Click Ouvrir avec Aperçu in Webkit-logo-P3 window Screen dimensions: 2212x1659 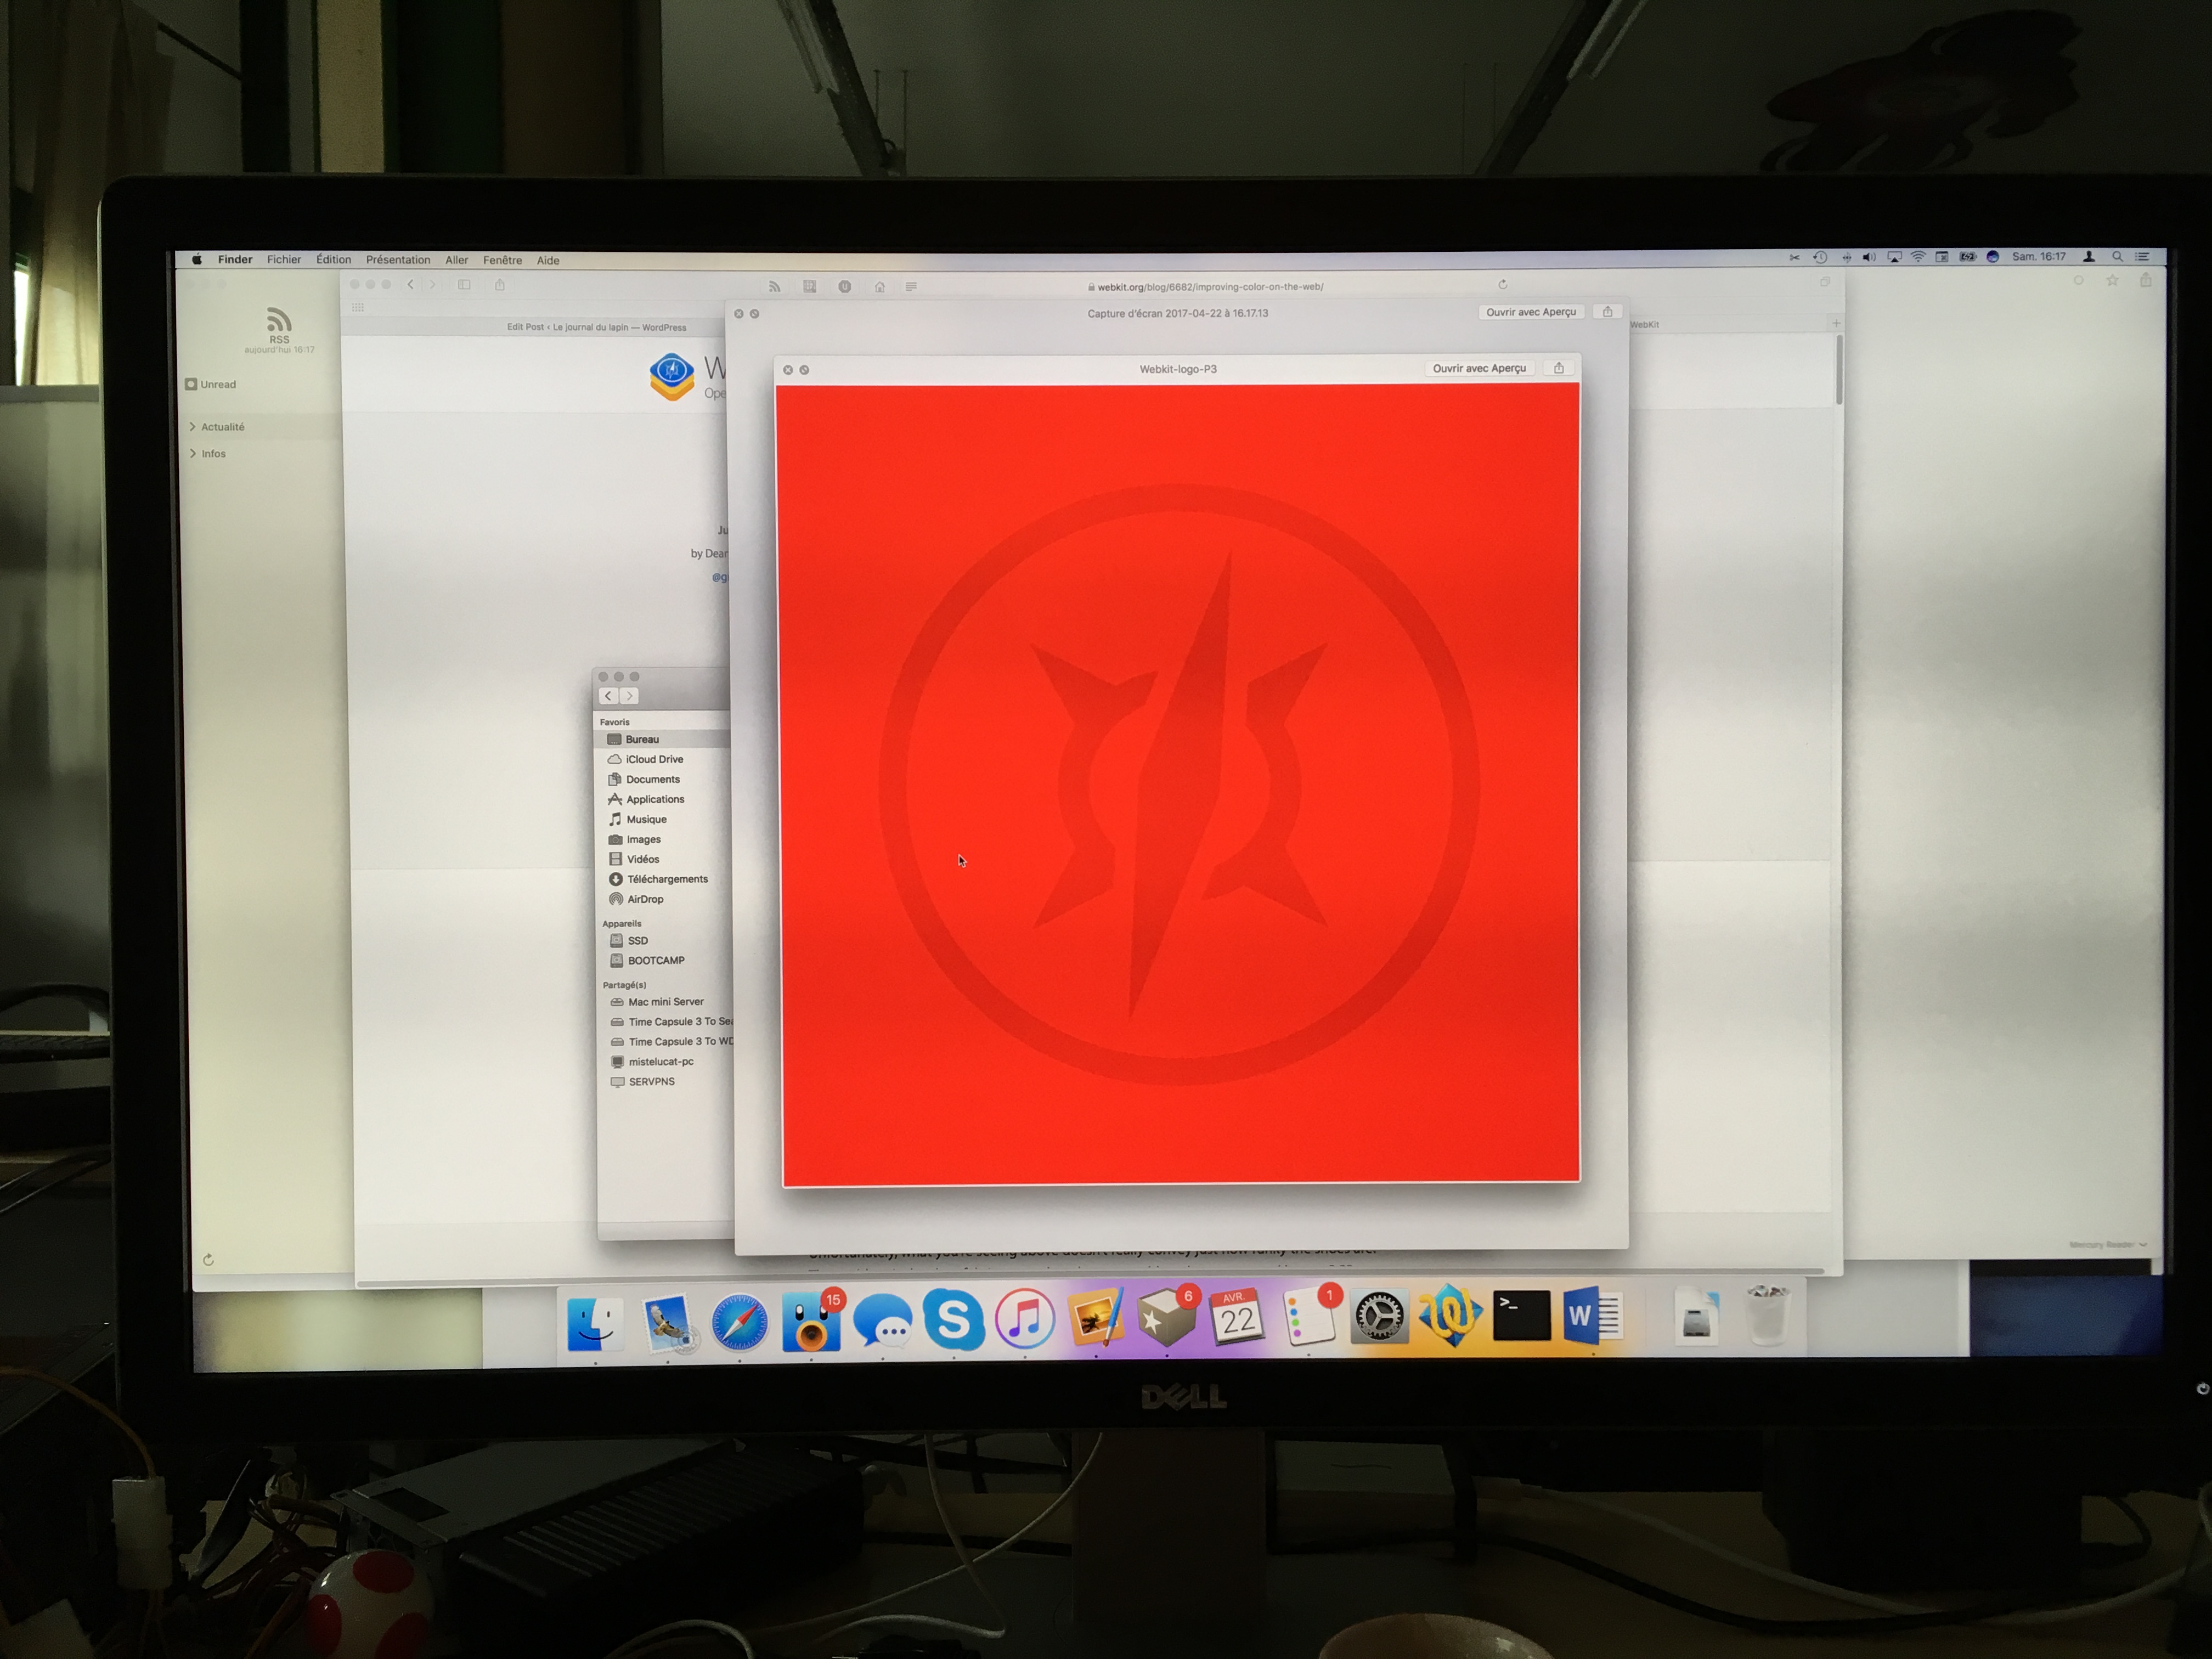click(1479, 369)
